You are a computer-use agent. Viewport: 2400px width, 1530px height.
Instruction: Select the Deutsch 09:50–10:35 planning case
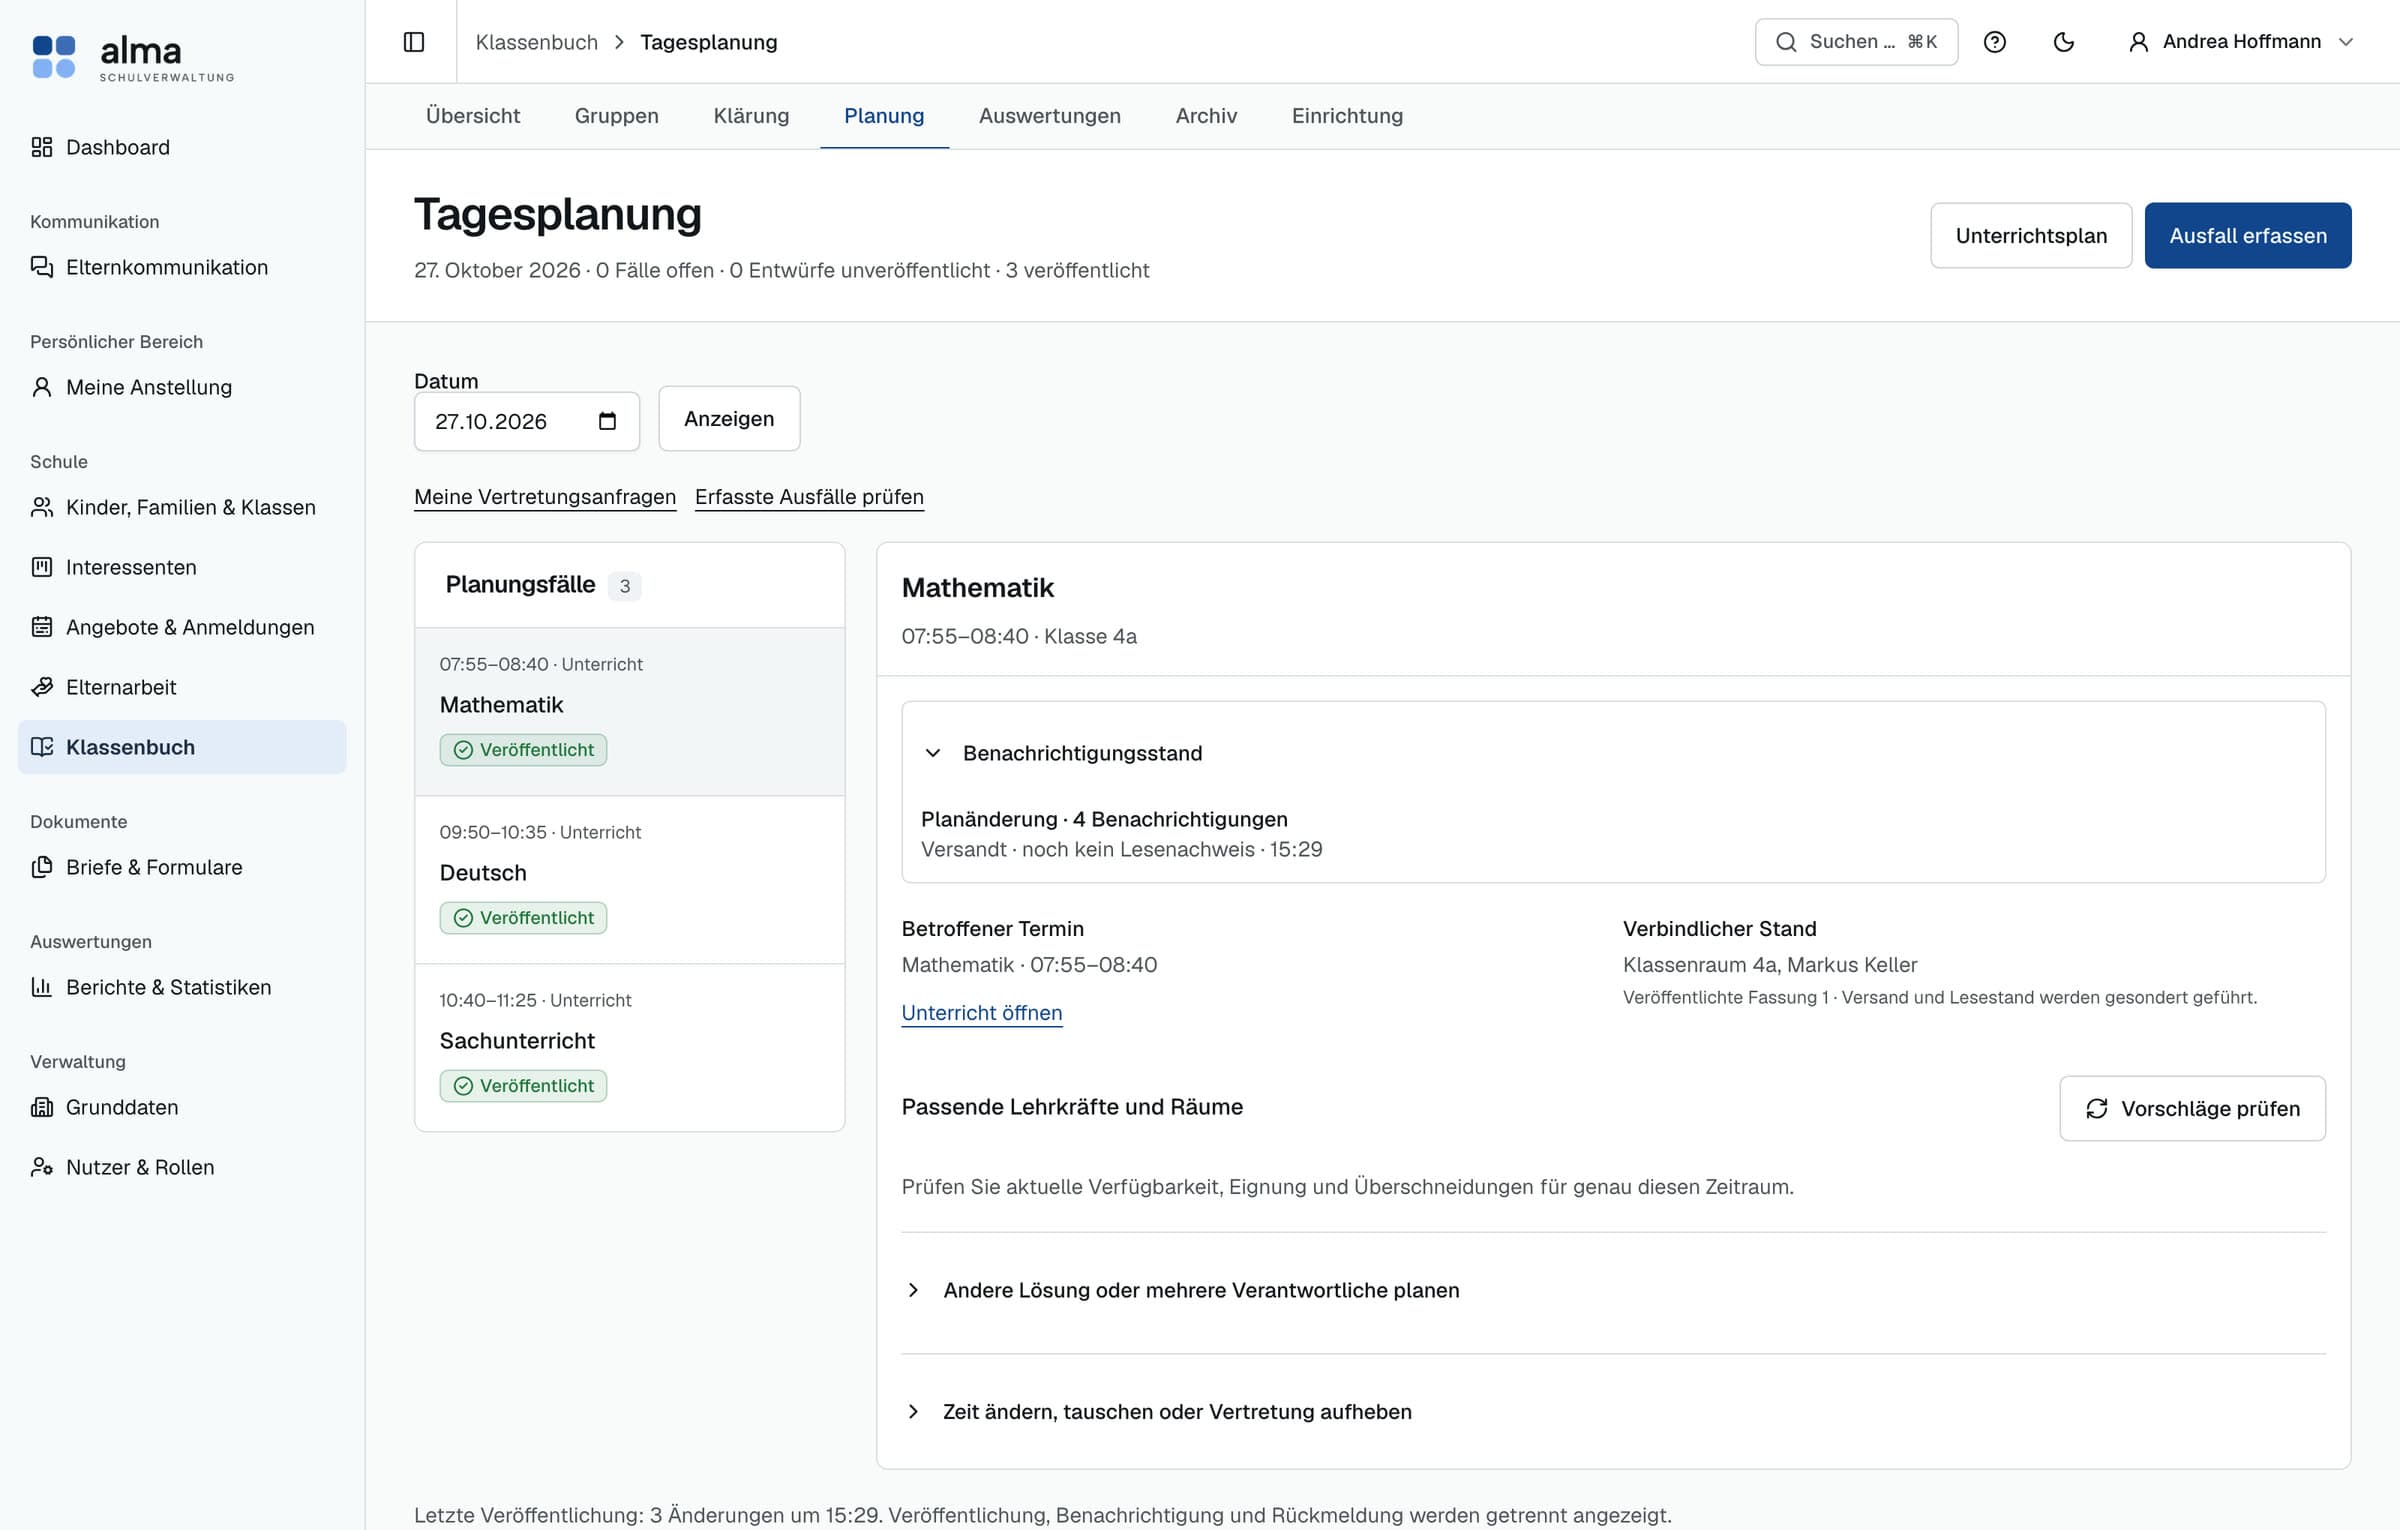[629, 880]
